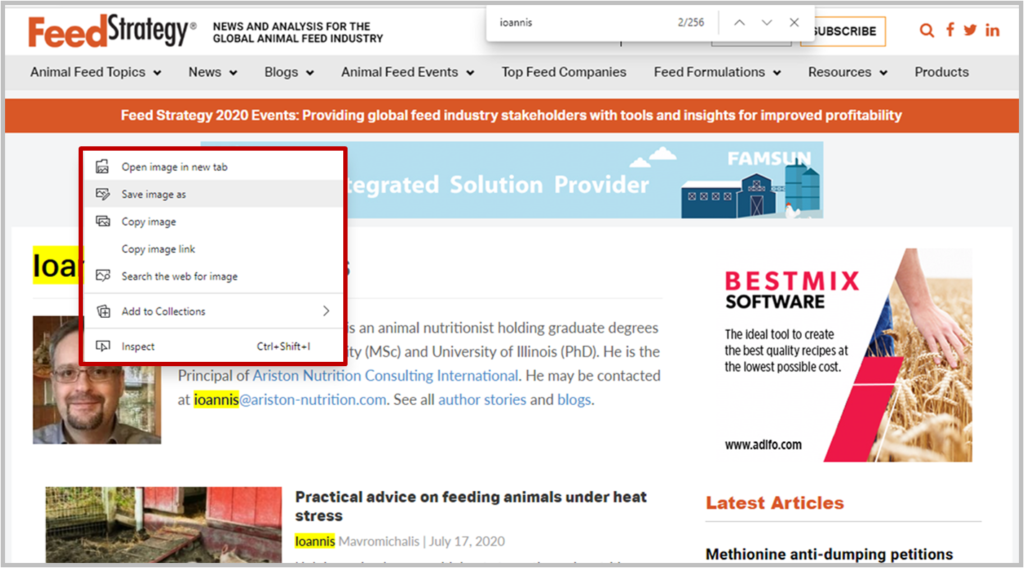The image size is (1024, 568).
Task: Open Methionine anti-dumping petitions article
Action: click(829, 554)
